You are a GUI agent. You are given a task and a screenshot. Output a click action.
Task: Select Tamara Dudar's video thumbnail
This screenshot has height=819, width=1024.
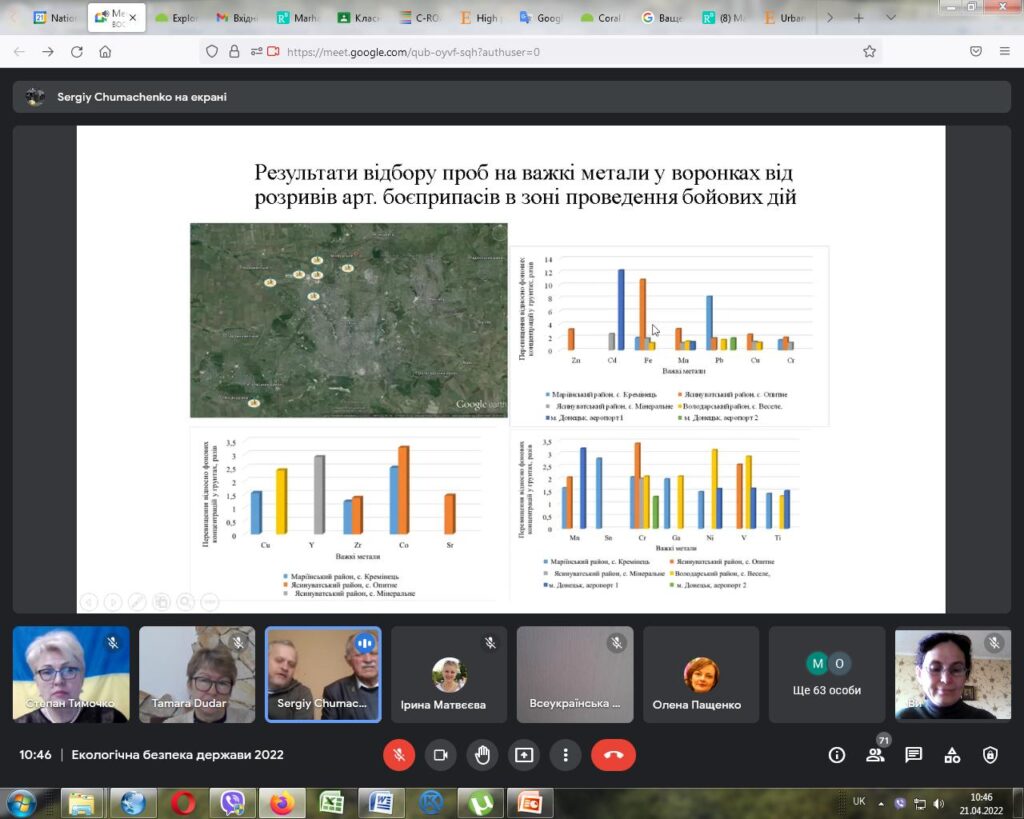197,674
